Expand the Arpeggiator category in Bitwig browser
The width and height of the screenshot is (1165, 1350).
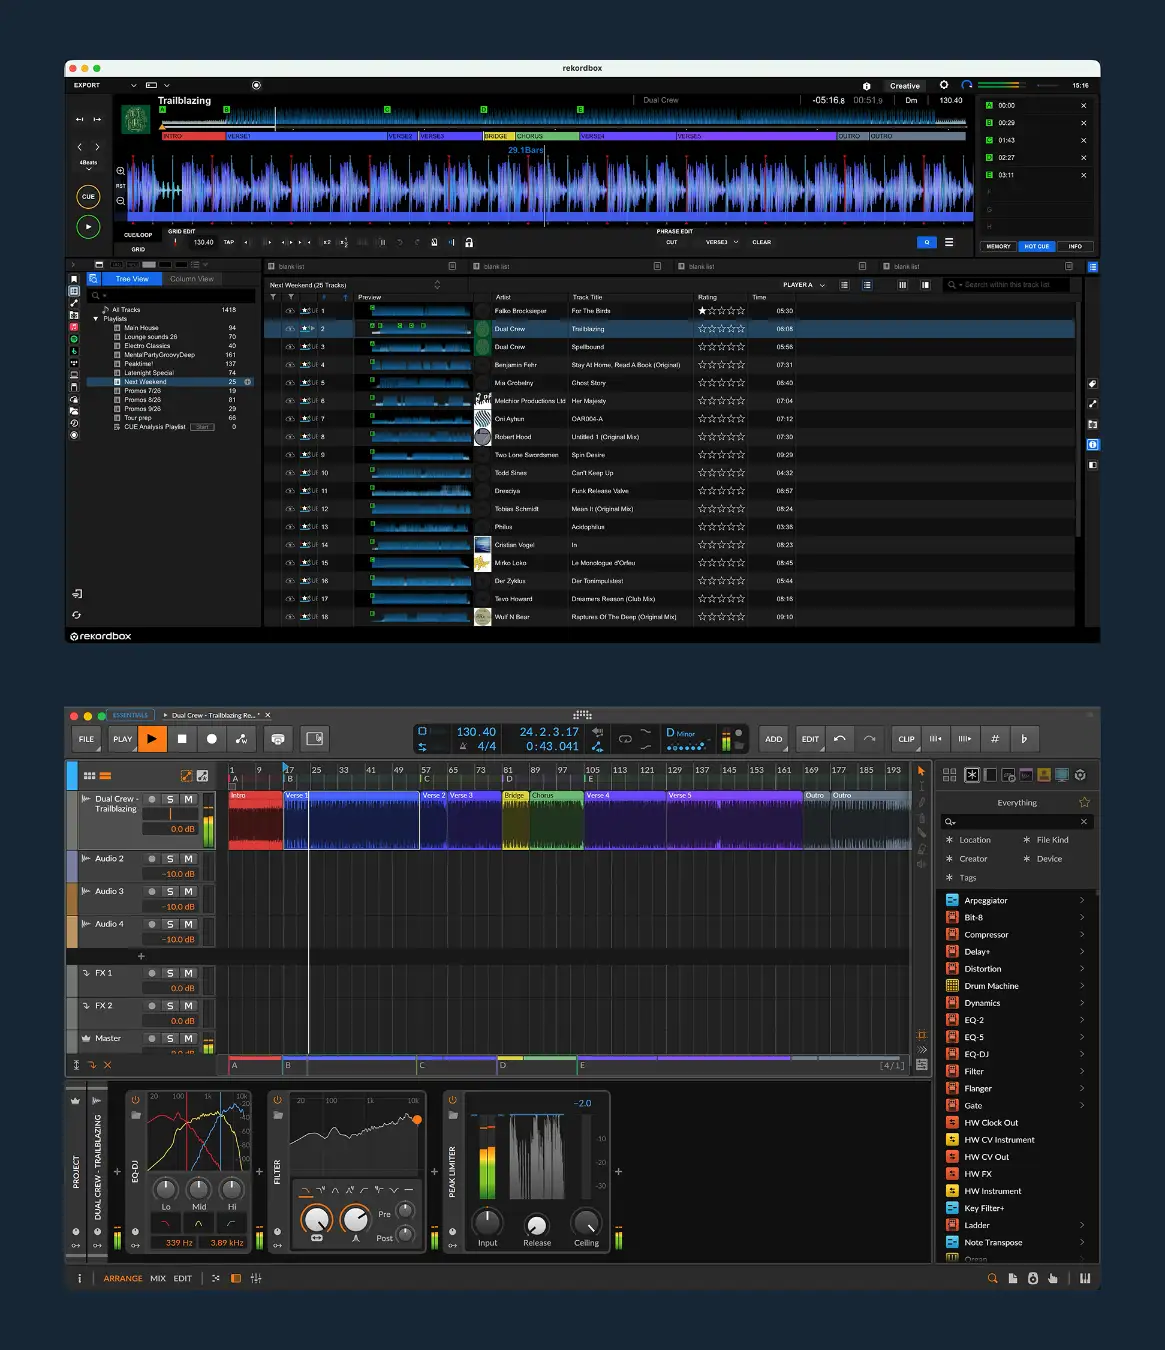click(1082, 900)
